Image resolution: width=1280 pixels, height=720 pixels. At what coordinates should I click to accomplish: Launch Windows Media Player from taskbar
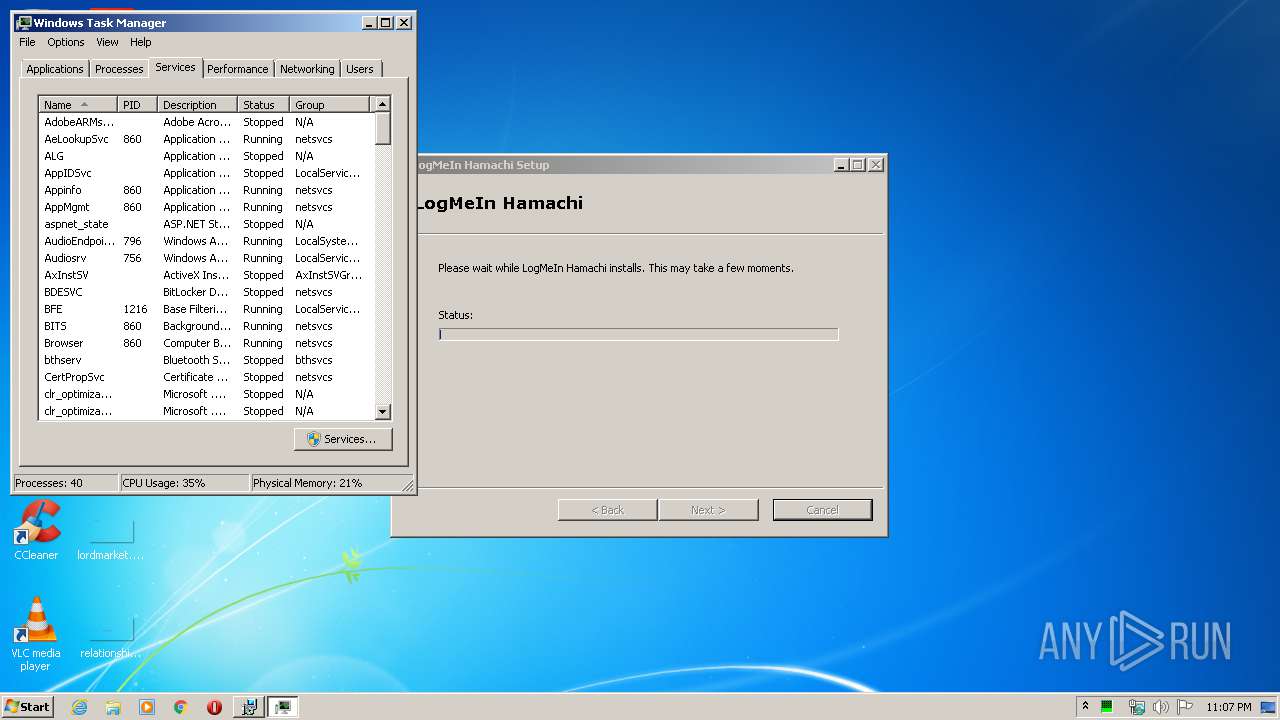147,707
